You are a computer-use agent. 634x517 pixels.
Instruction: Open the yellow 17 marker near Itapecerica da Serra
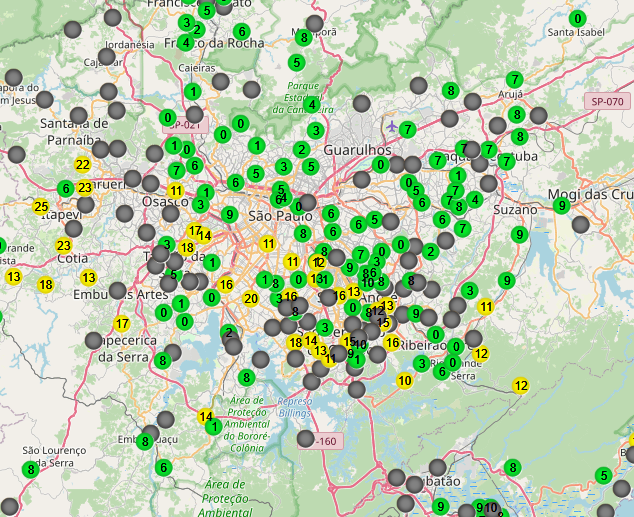[122, 323]
